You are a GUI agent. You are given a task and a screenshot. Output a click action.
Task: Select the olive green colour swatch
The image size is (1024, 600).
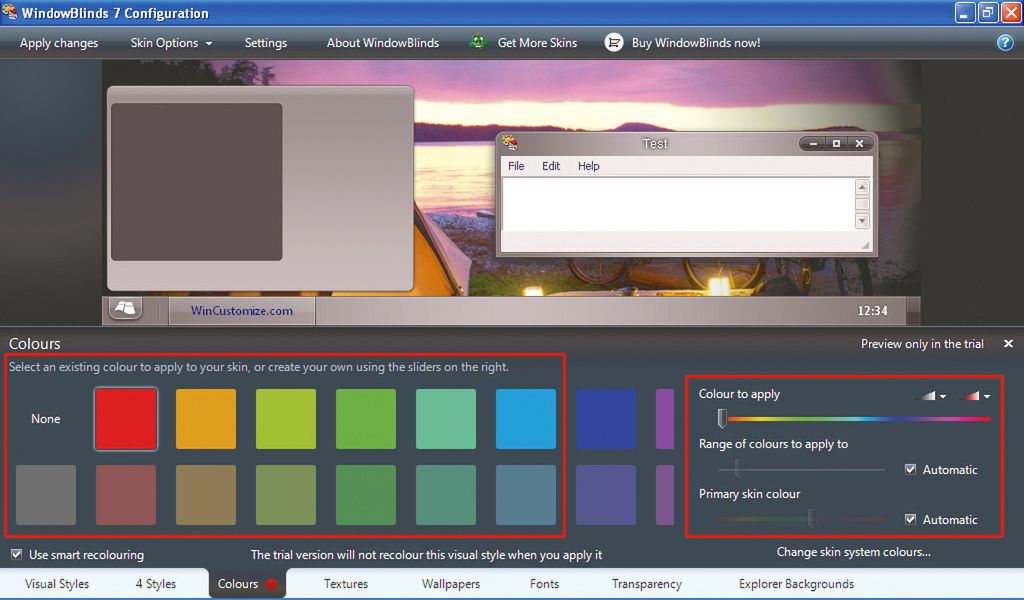click(x=286, y=495)
